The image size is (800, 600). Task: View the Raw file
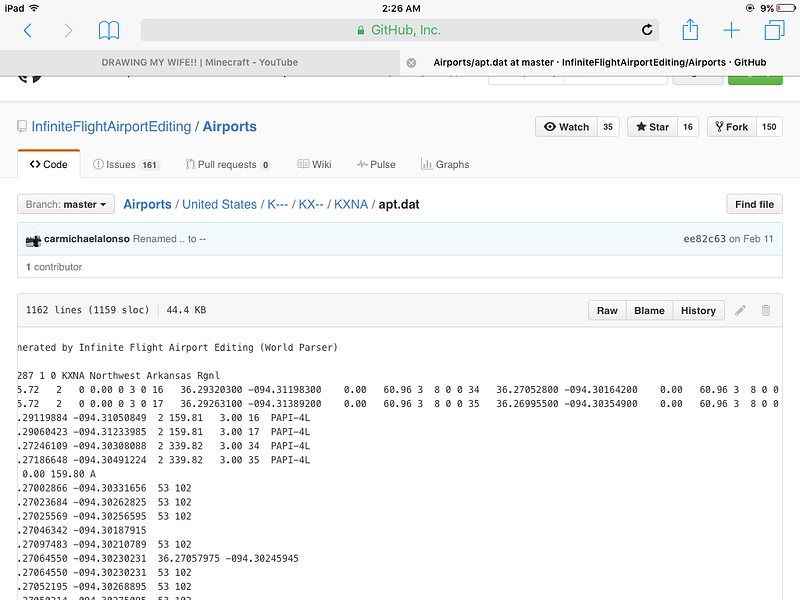tap(607, 311)
